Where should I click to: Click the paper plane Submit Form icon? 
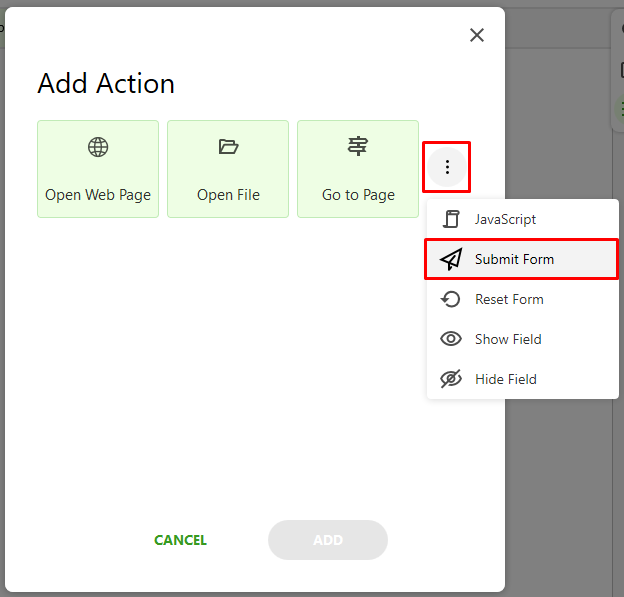coord(451,259)
